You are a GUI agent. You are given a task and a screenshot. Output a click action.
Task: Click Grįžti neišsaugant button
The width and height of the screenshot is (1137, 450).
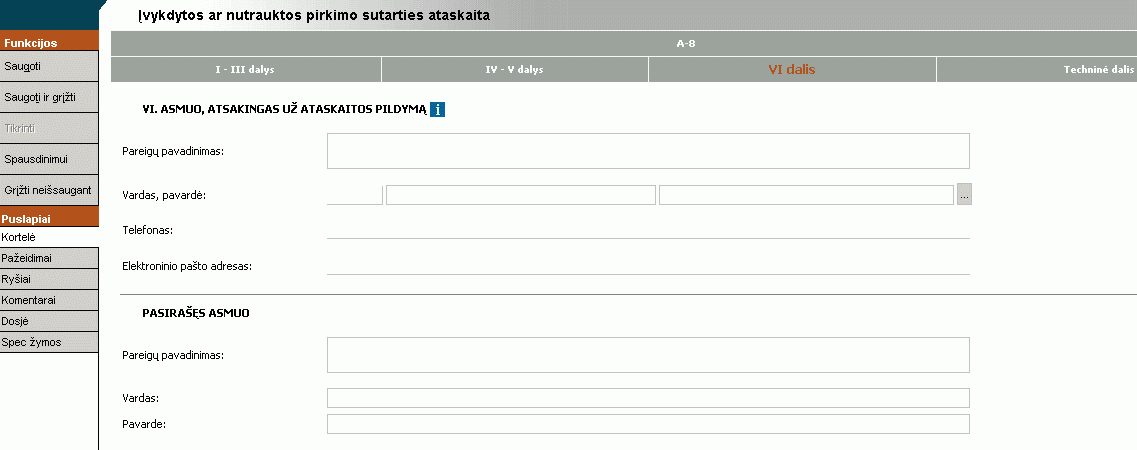[49, 190]
